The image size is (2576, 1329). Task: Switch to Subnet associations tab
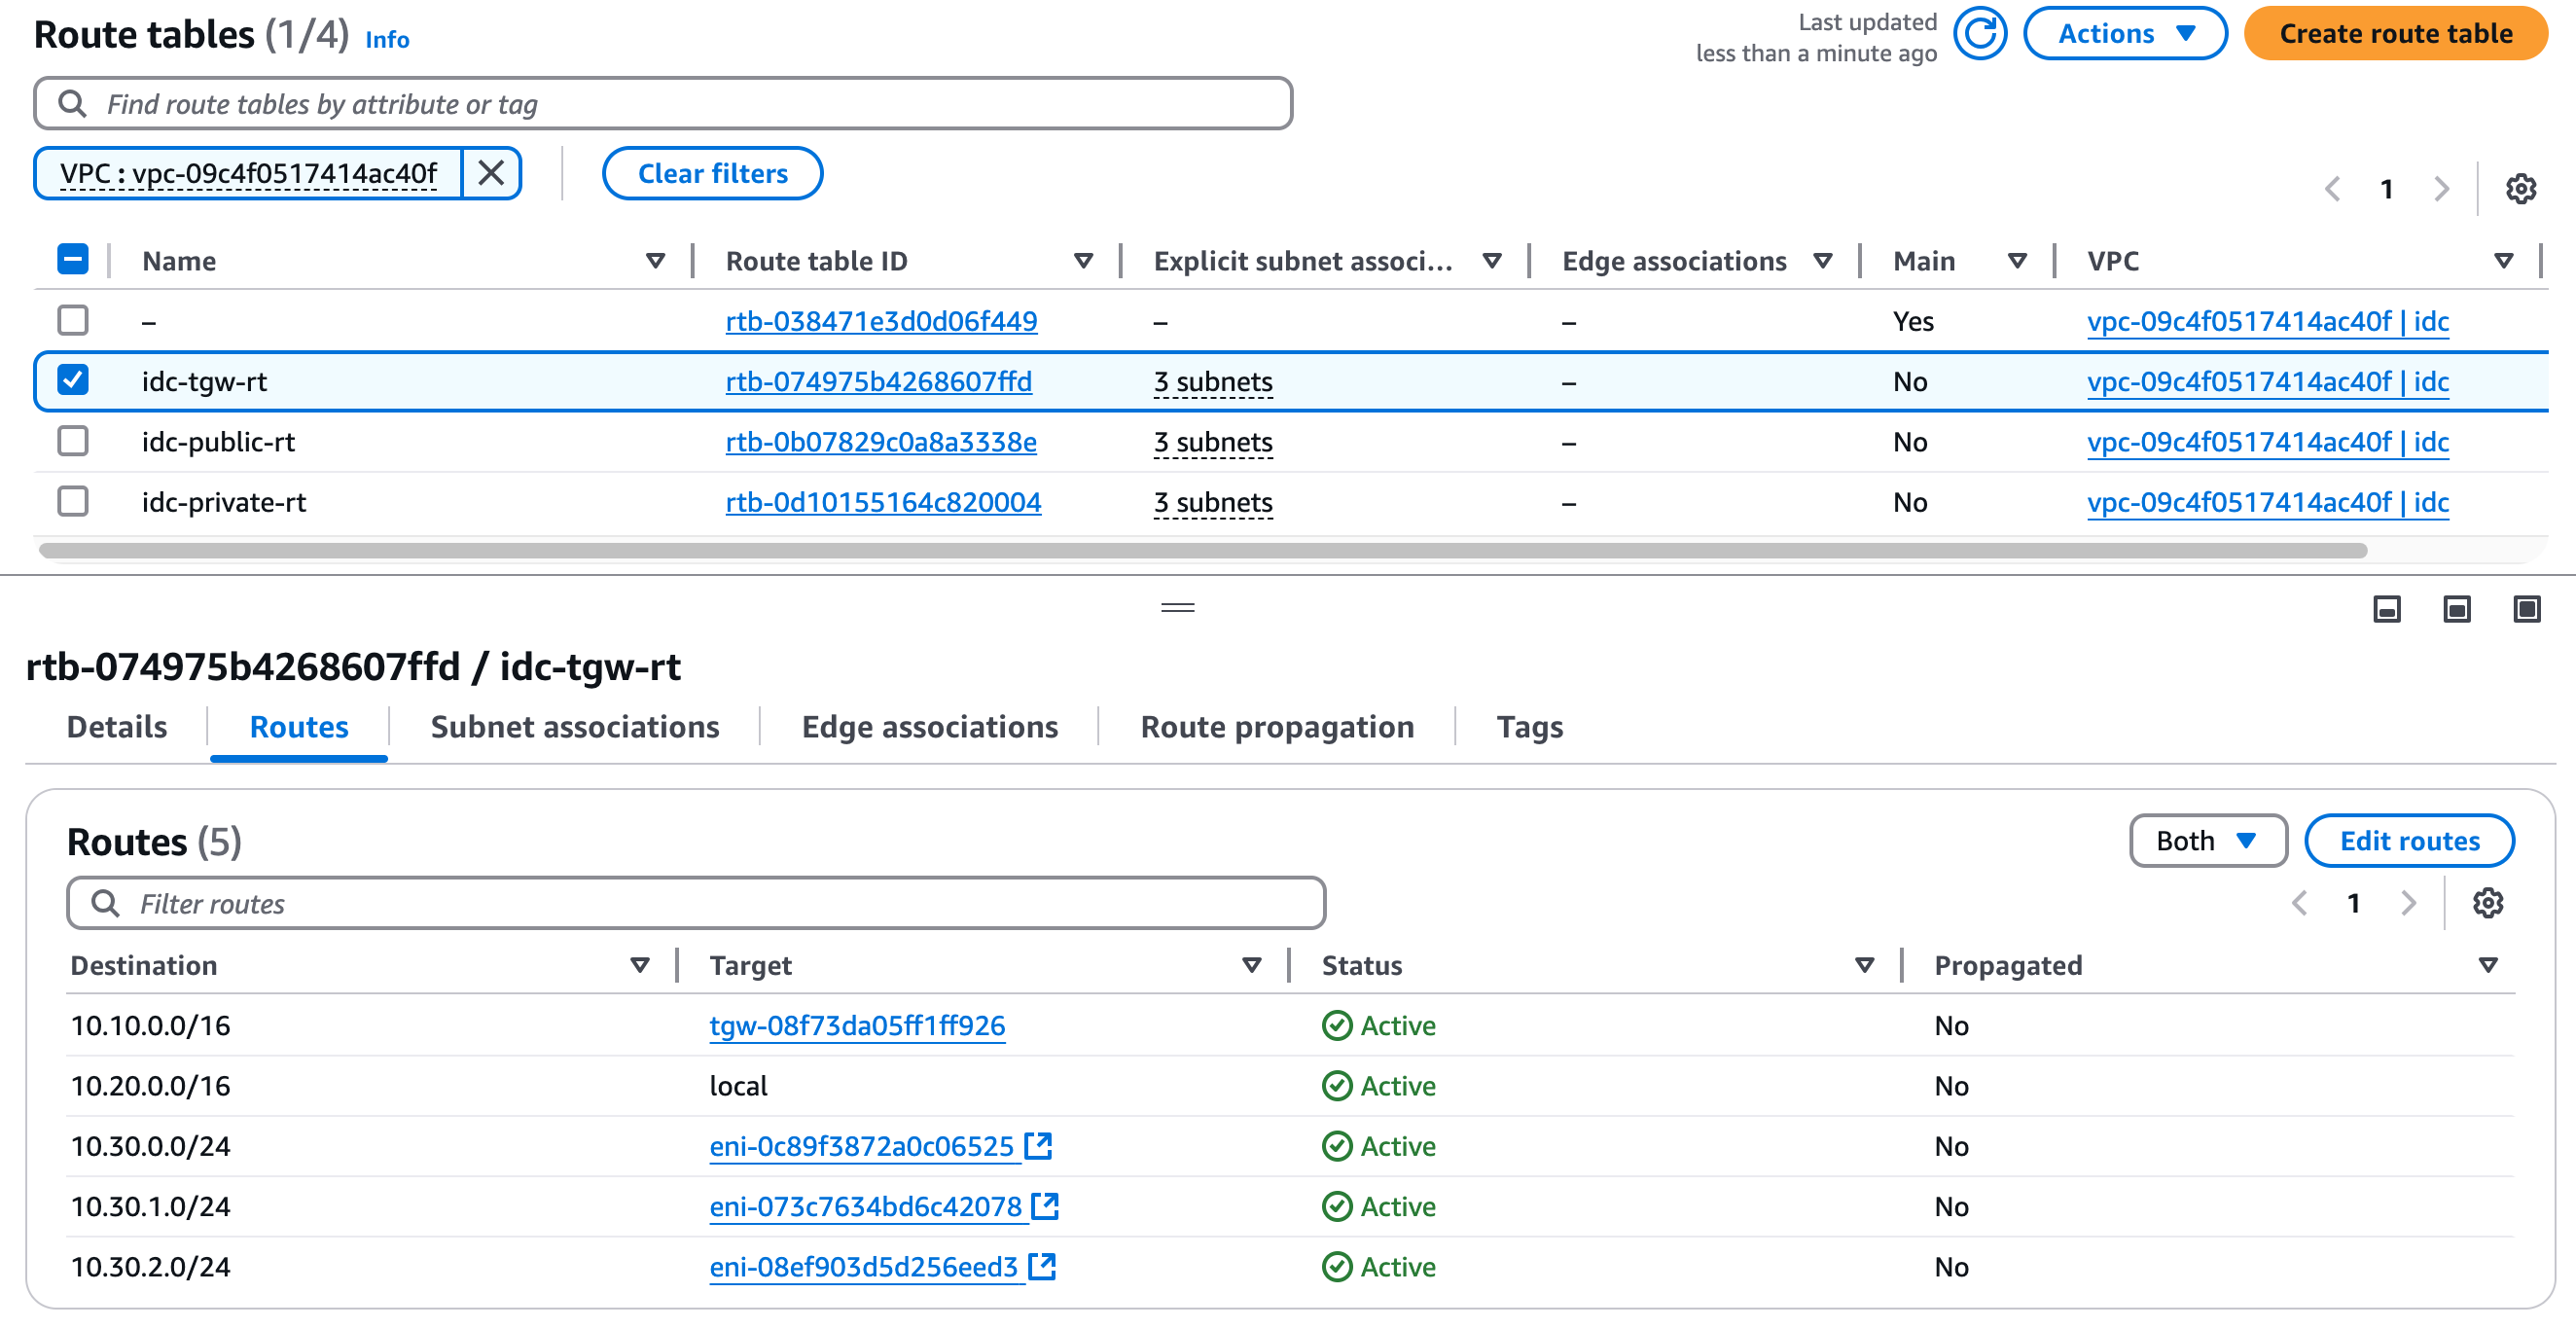click(x=574, y=727)
